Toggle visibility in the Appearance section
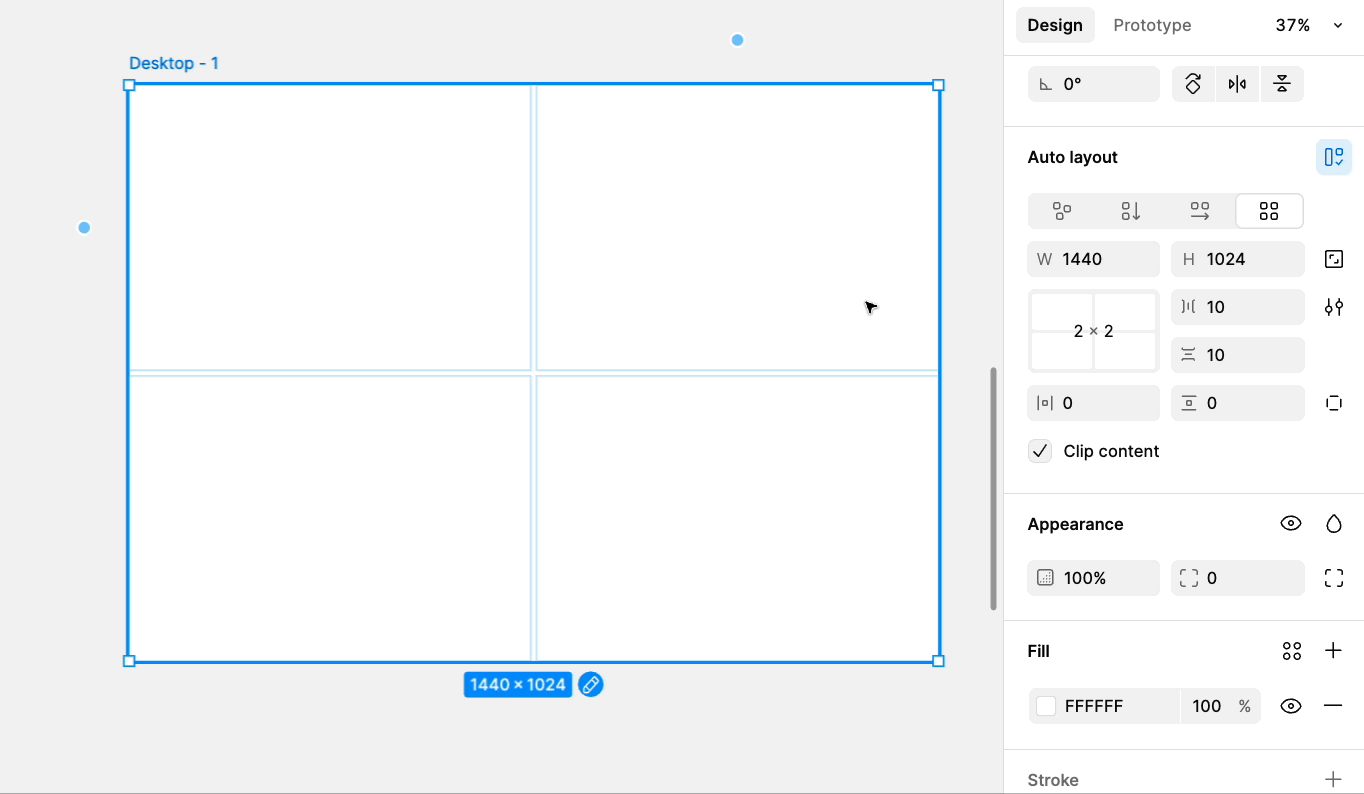Screen dimensions: 1364x794 1291,523
